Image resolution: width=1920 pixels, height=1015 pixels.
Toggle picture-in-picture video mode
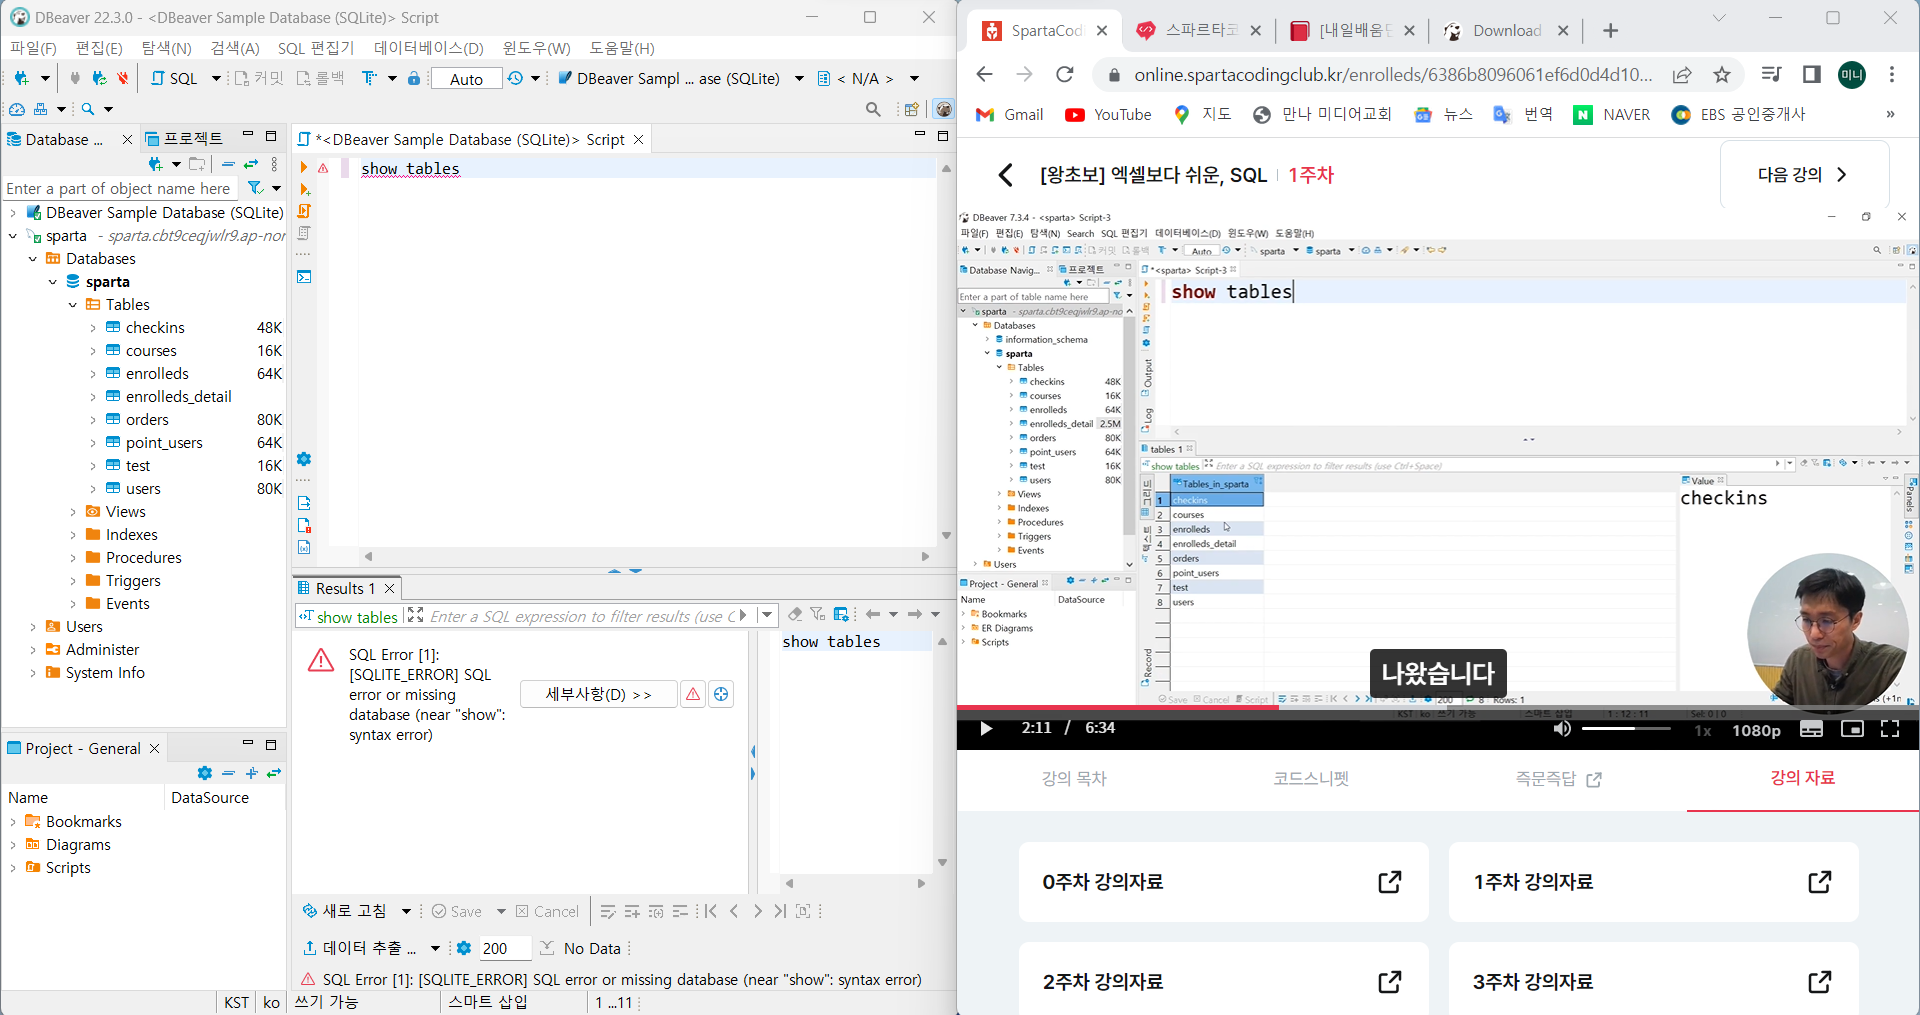point(1852,729)
